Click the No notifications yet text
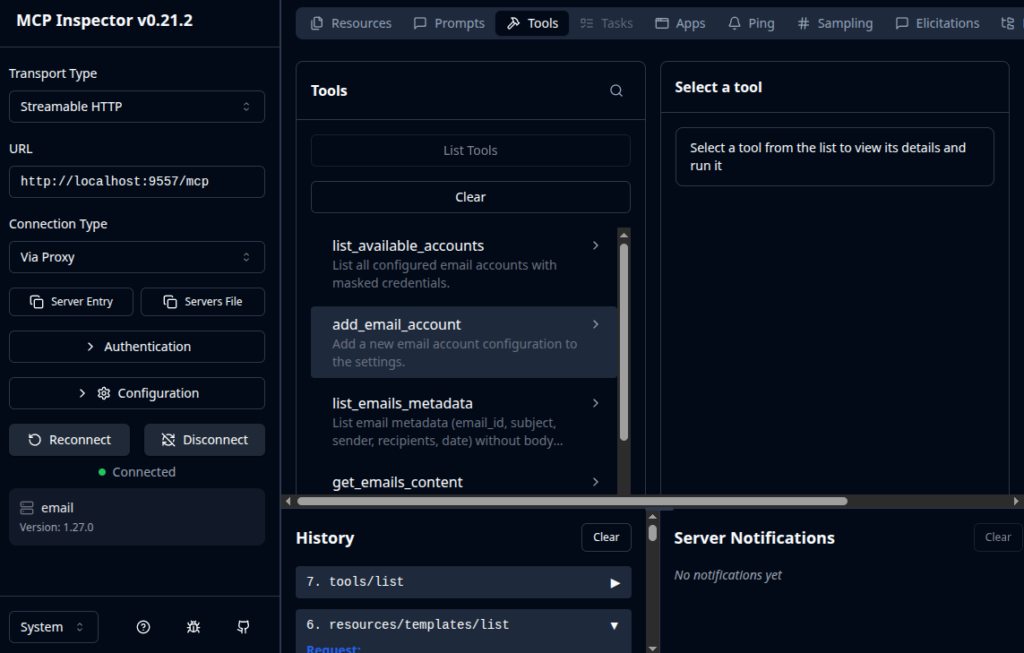The image size is (1024, 653). [728, 575]
